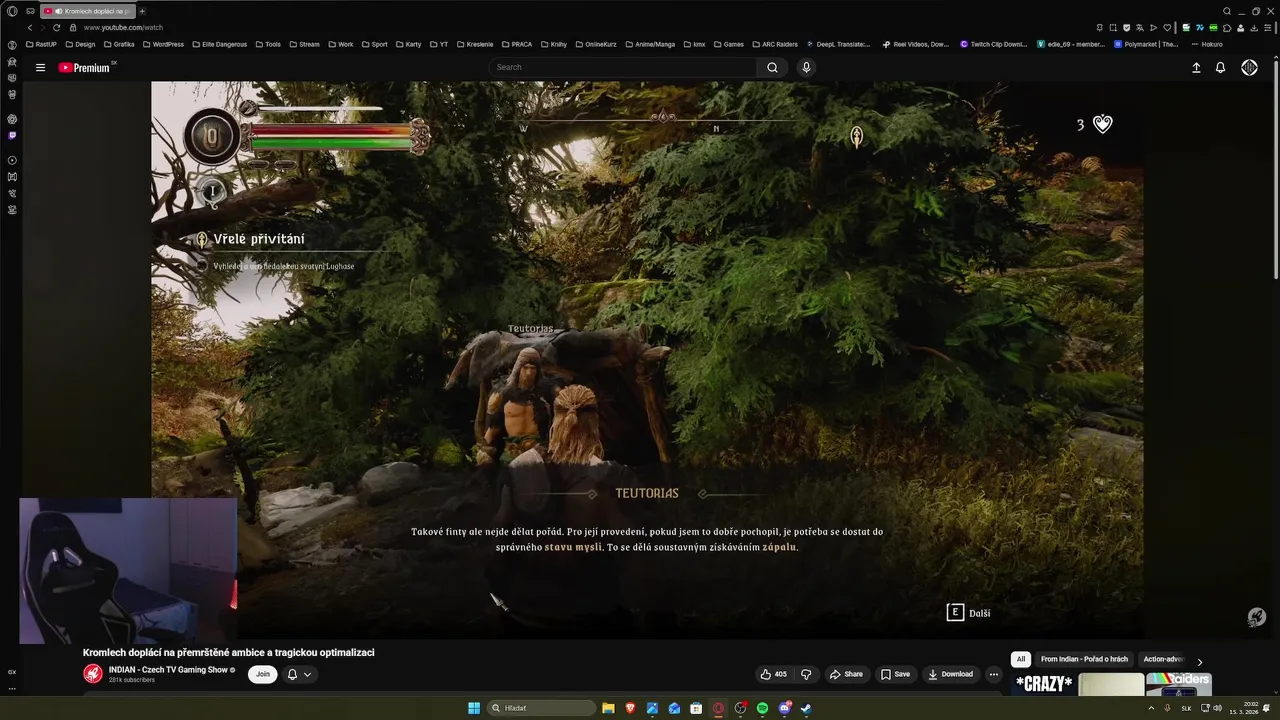Open the YouTube upload/create icon

coord(1196,67)
